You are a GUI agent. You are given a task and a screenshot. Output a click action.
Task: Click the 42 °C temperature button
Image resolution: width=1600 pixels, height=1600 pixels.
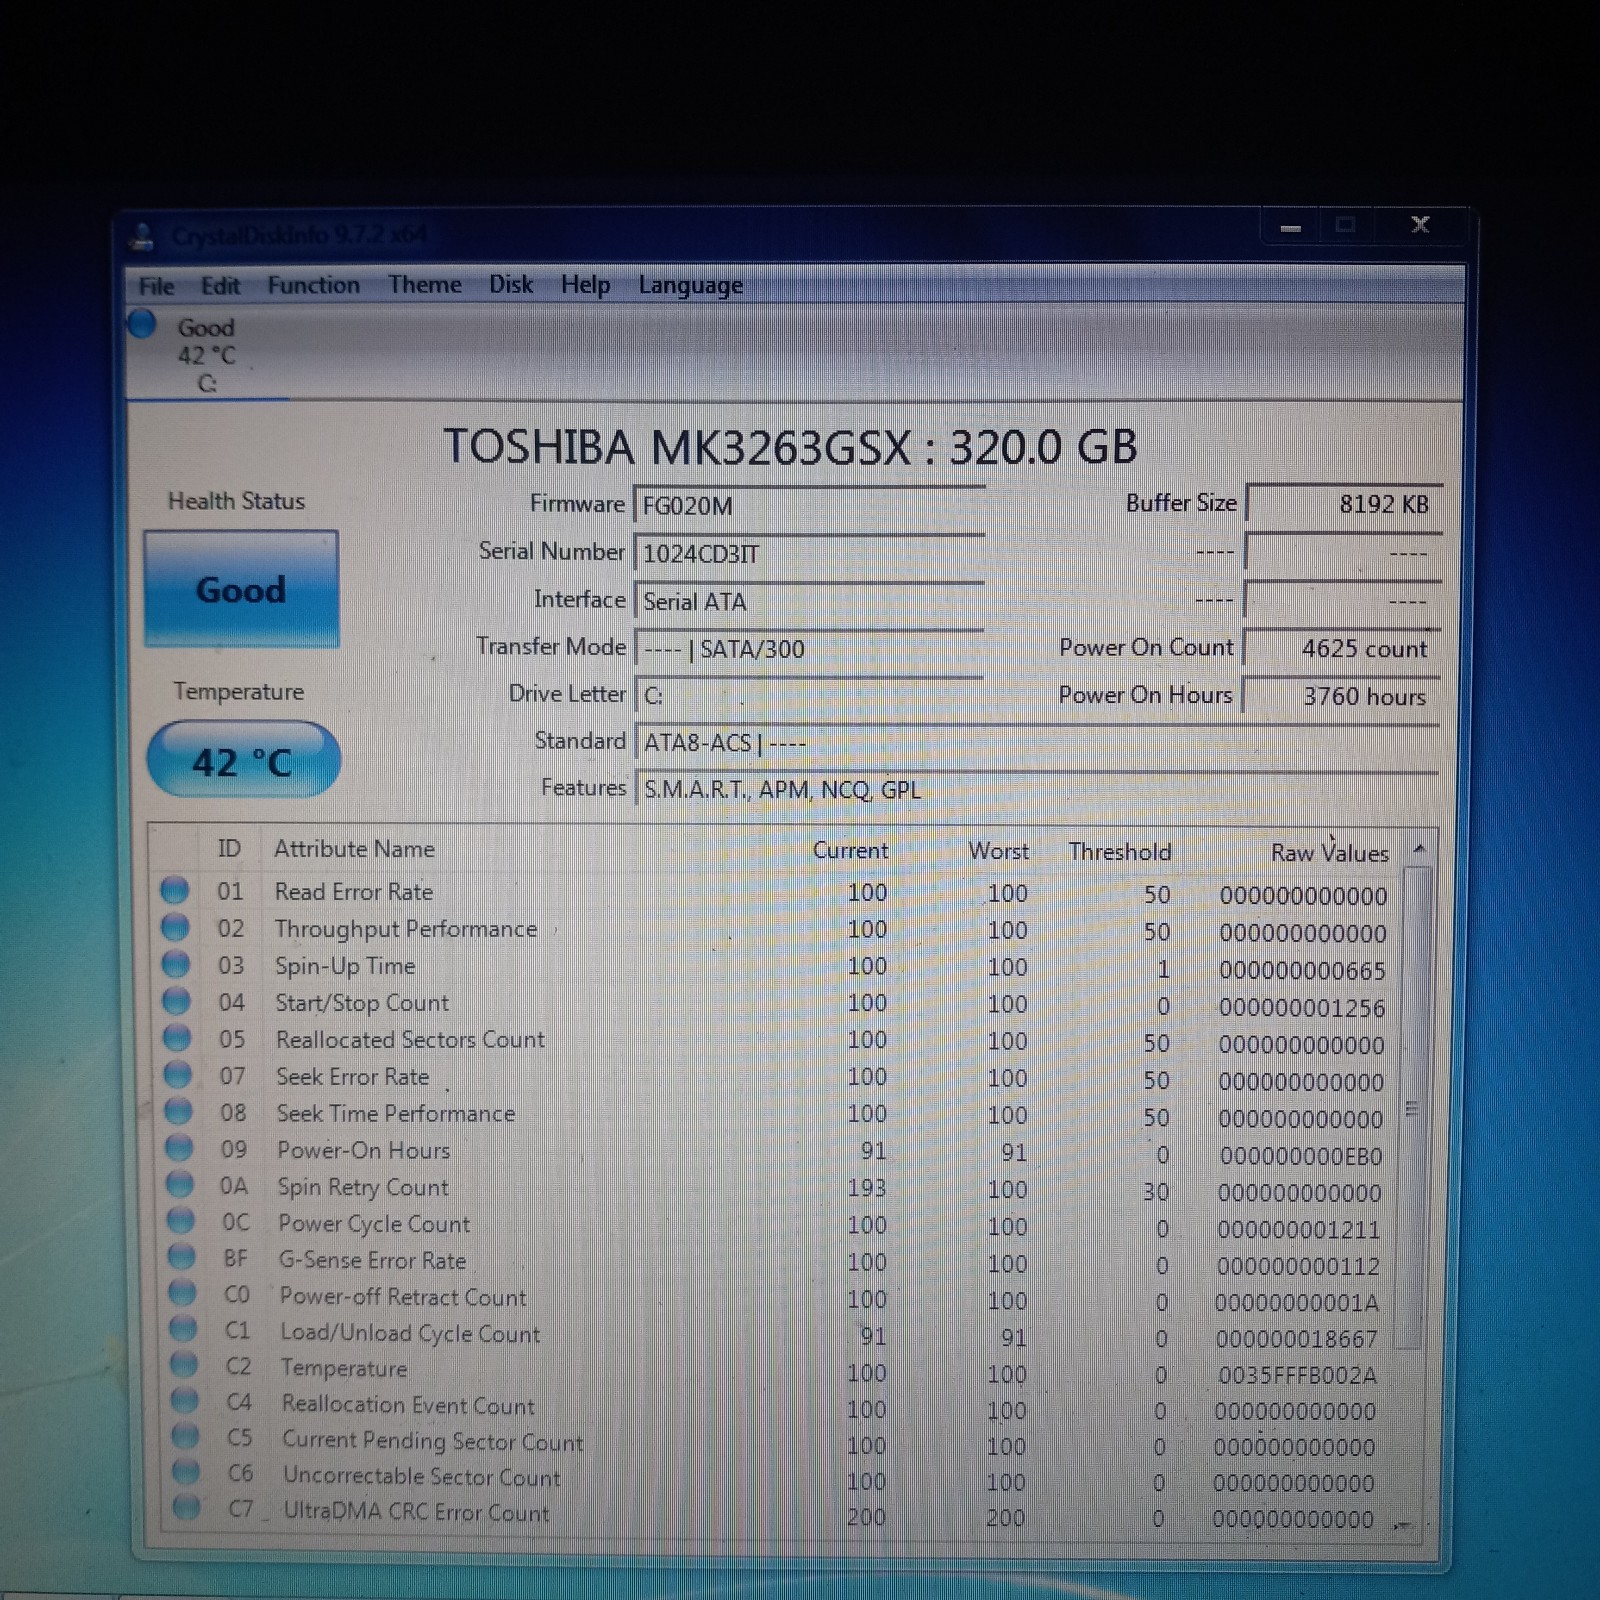coord(243,761)
